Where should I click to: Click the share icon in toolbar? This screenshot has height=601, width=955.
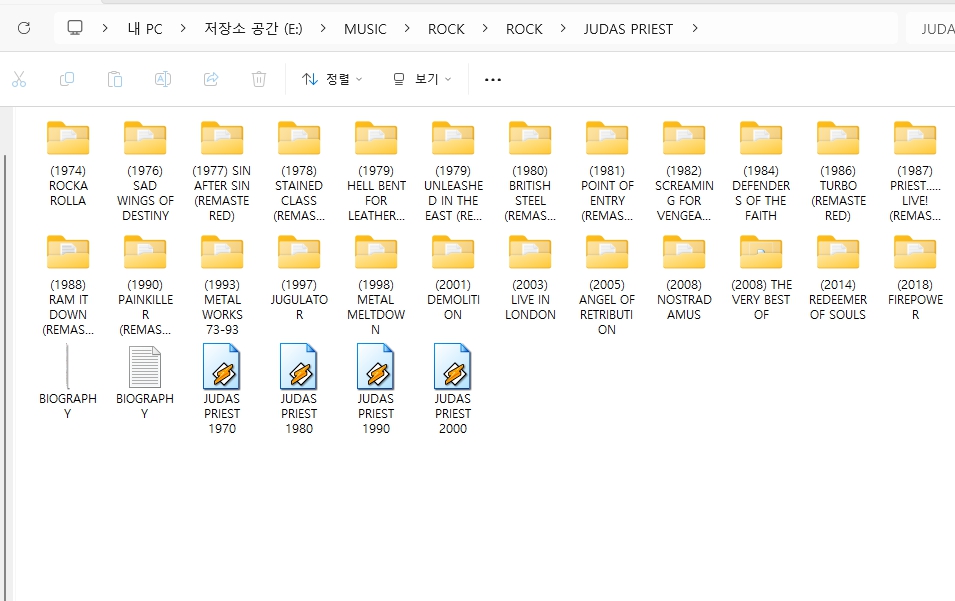(x=211, y=79)
